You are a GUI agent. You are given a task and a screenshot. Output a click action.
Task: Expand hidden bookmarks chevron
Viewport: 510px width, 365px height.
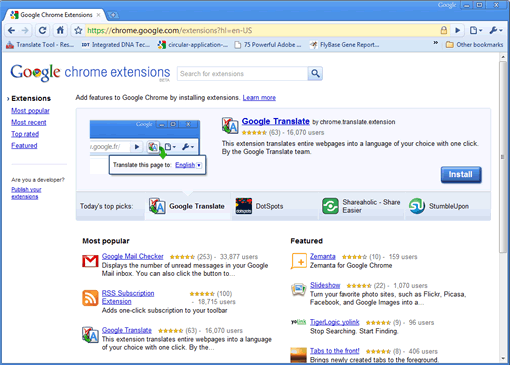click(435, 43)
